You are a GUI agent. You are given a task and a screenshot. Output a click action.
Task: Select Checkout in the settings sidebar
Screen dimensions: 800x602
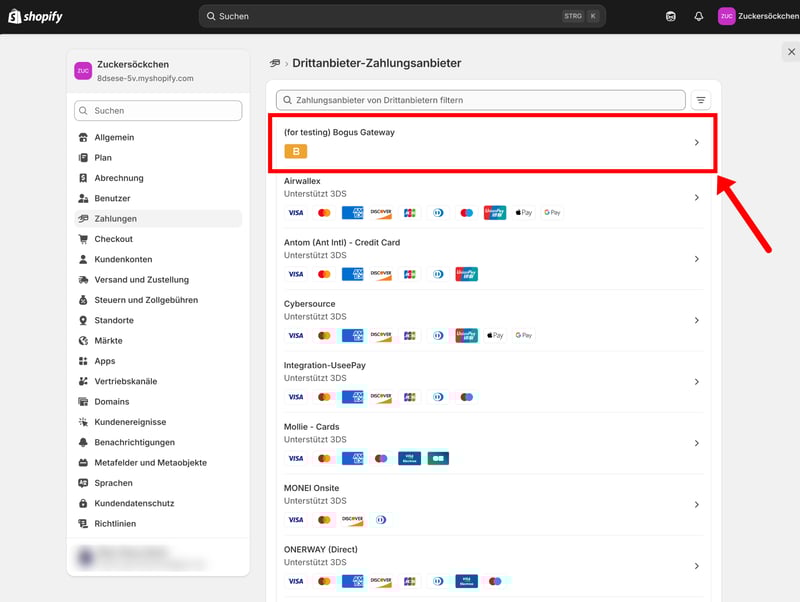click(113, 239)
